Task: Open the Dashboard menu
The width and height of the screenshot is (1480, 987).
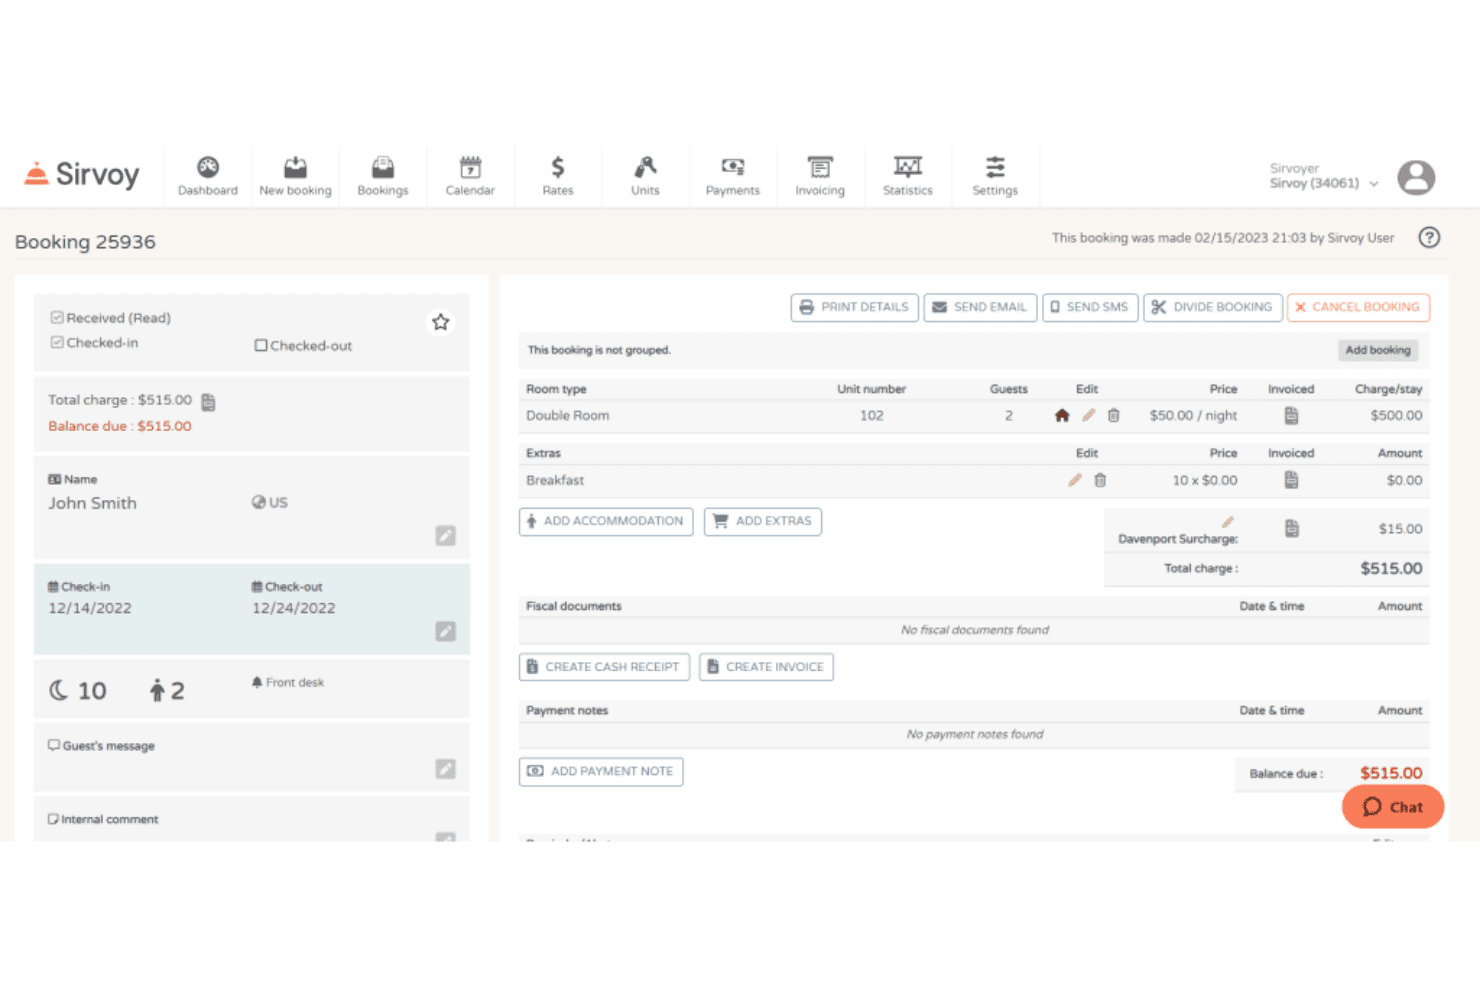Action: click(x=208, y=176)
